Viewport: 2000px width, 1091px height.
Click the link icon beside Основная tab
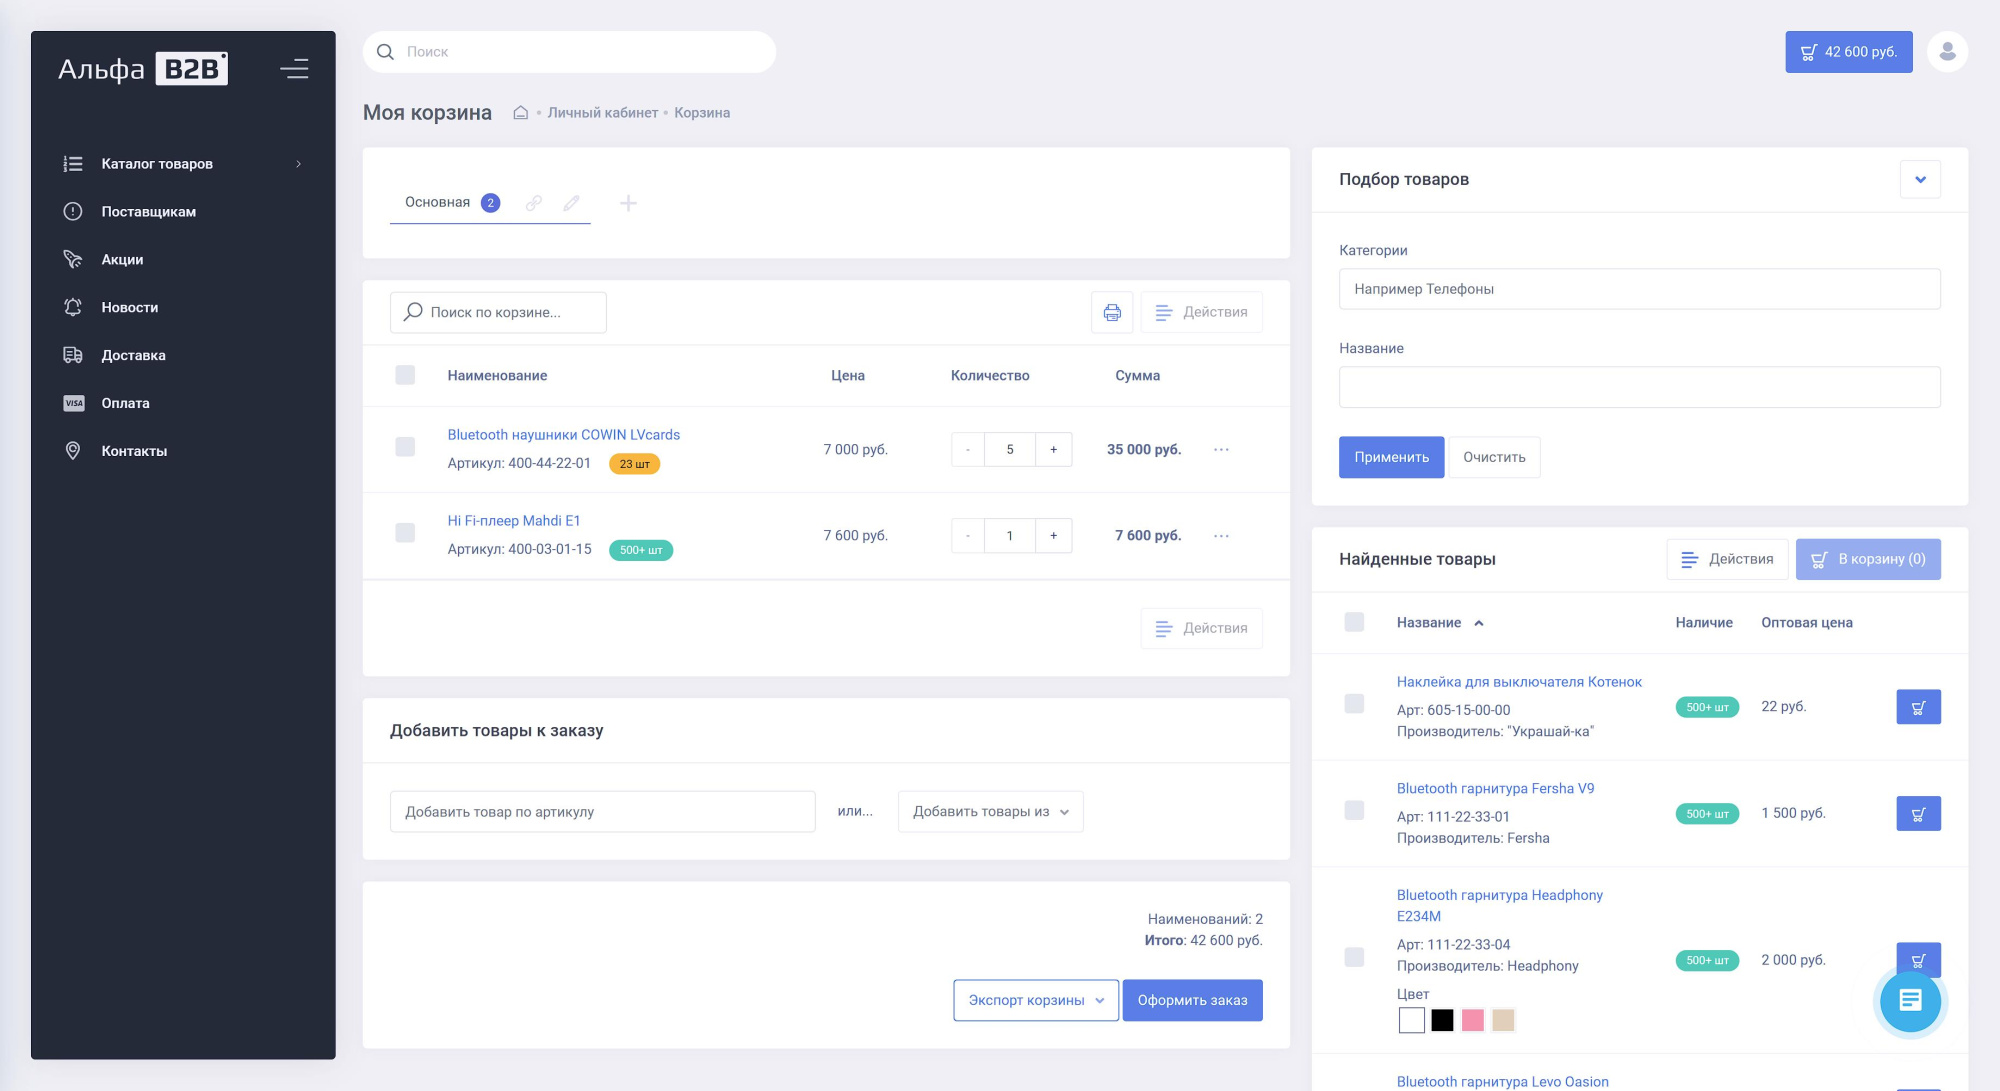click(x=534, y=203)
